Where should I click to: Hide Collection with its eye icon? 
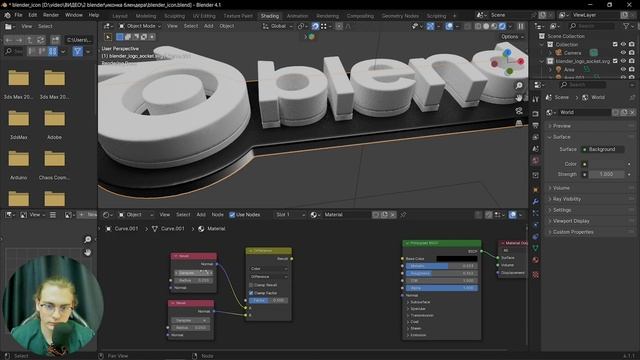click(623, 44)
